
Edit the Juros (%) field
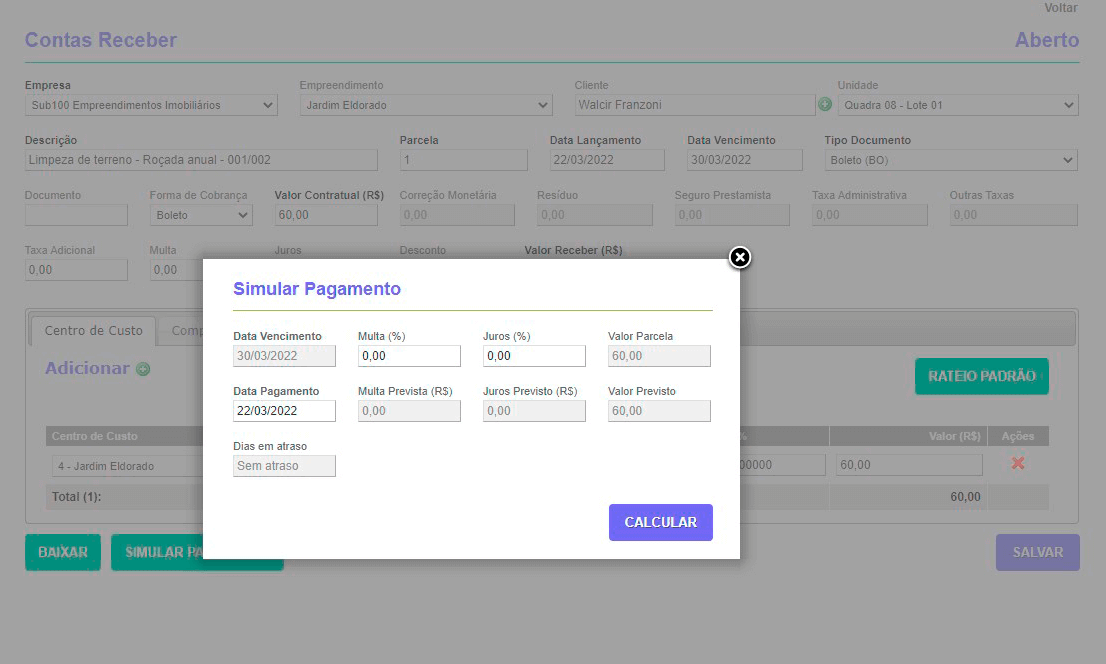pyautogui.click(x=534, y=356)
